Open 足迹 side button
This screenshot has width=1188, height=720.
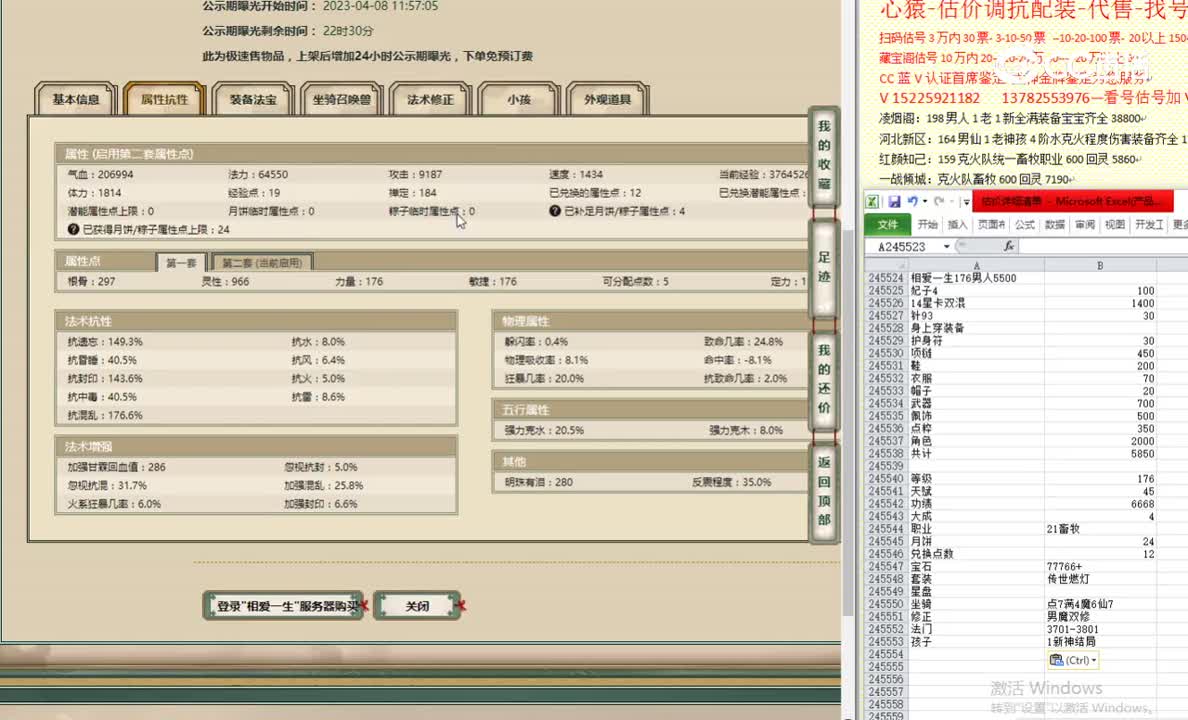[x=824, y=268]
